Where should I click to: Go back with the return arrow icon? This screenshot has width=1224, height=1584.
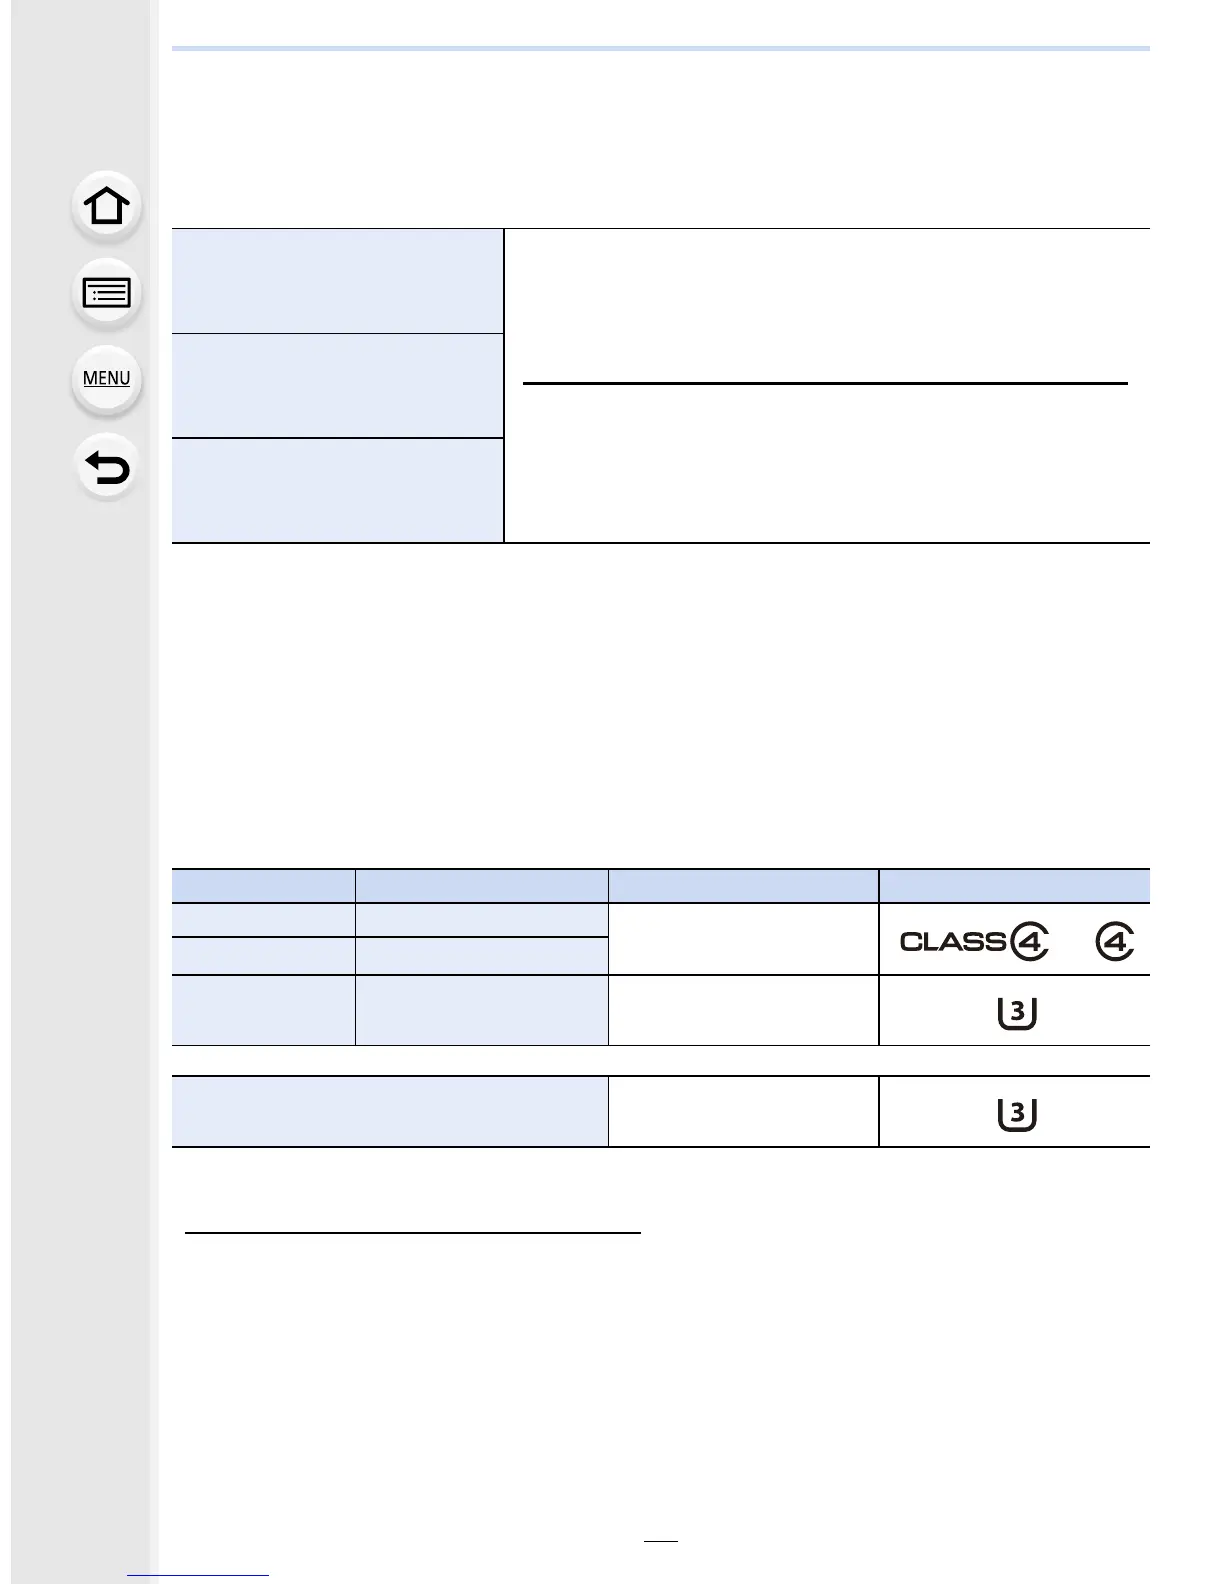click(x=107, y=467)
